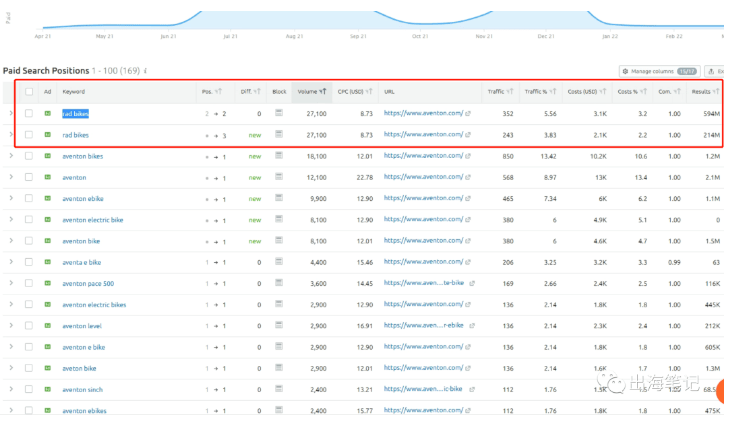Click the Block icon in aventon ebike row
Viewport: 732px width, 422px height.
(x=279, y=198)
